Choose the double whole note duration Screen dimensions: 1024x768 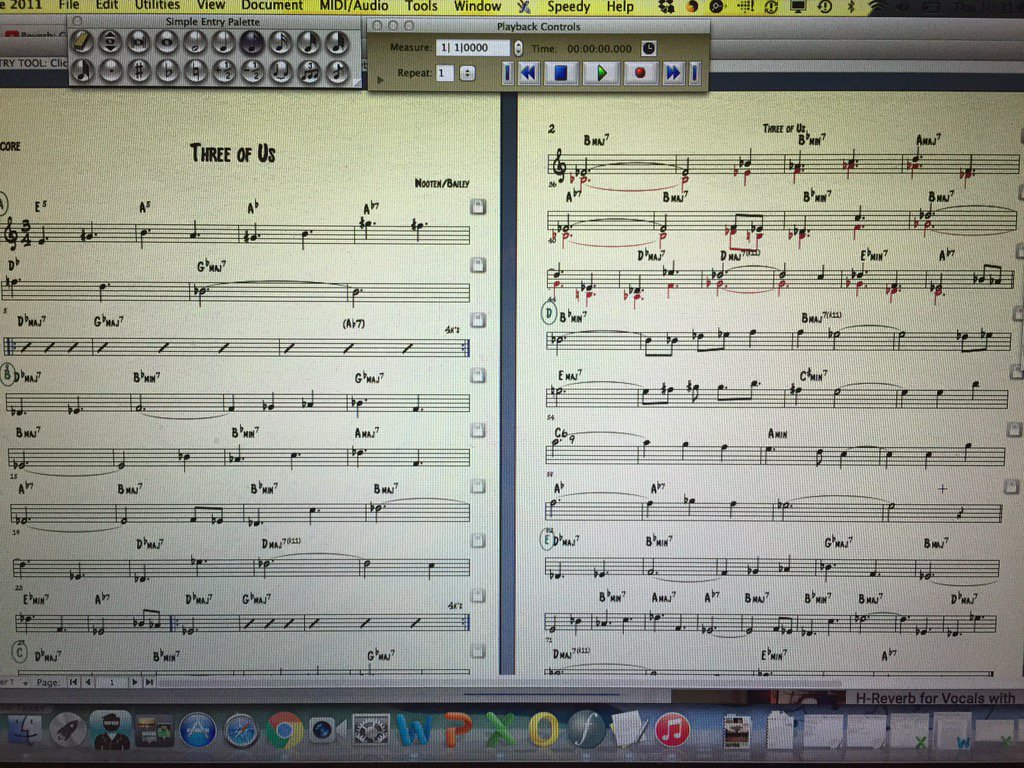pyautogui.click(x=138, y=43)
